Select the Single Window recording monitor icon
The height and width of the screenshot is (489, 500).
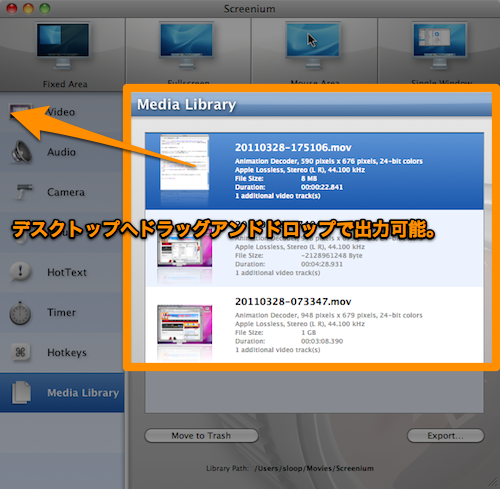440,45
